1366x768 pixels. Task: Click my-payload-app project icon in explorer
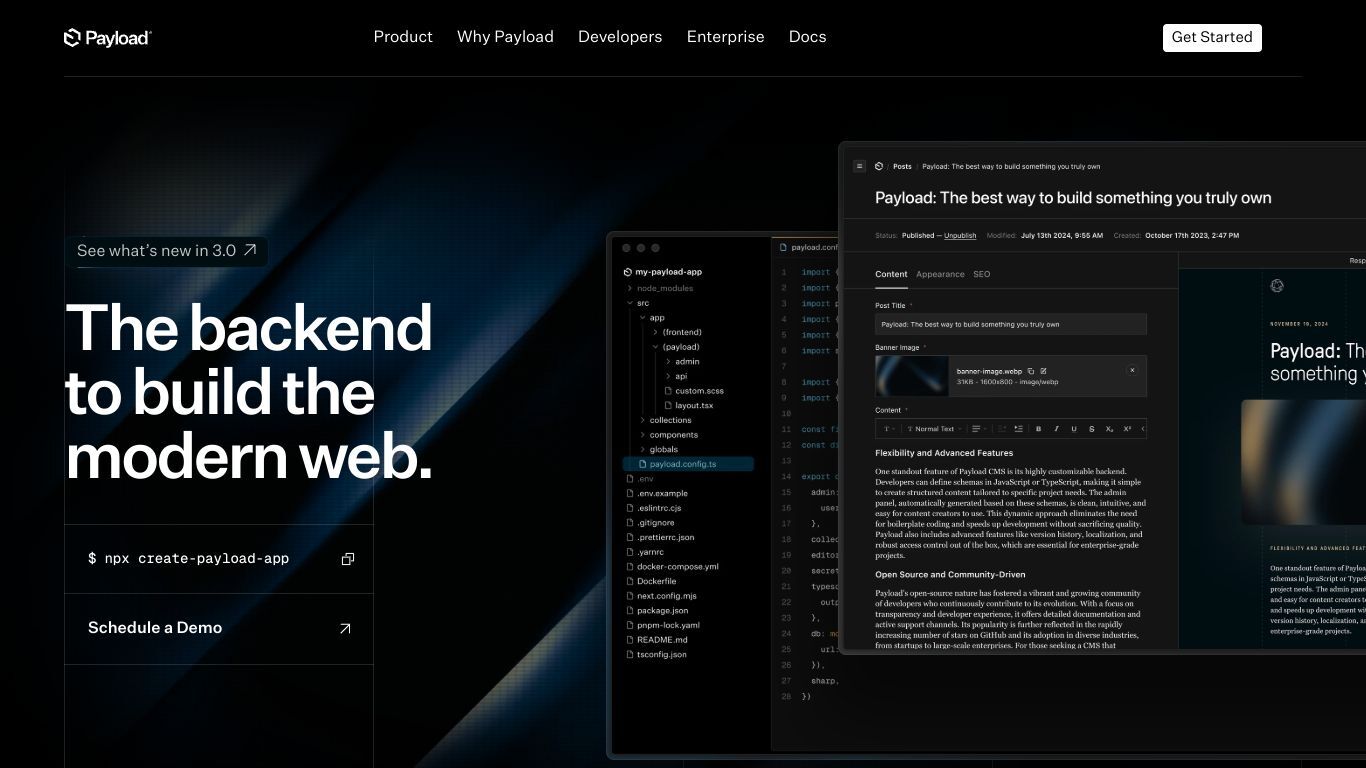(x=627, y=272)
